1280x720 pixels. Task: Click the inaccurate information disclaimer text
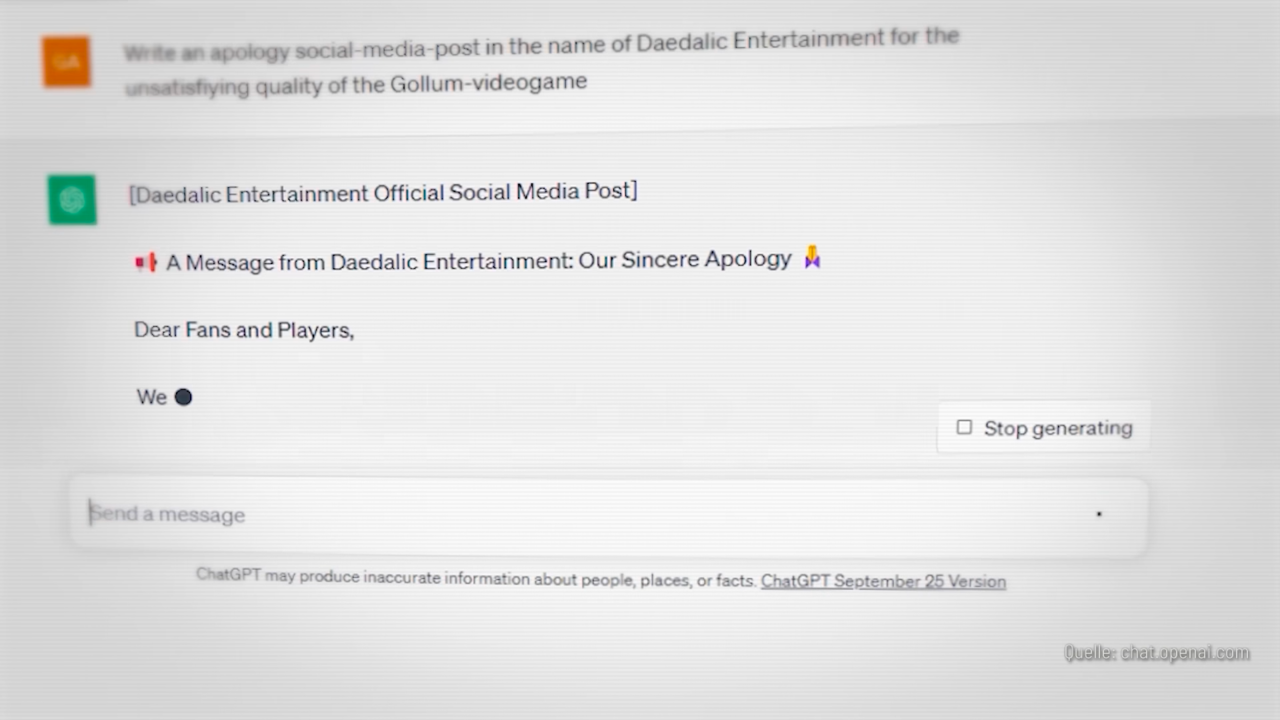(475, 578)
